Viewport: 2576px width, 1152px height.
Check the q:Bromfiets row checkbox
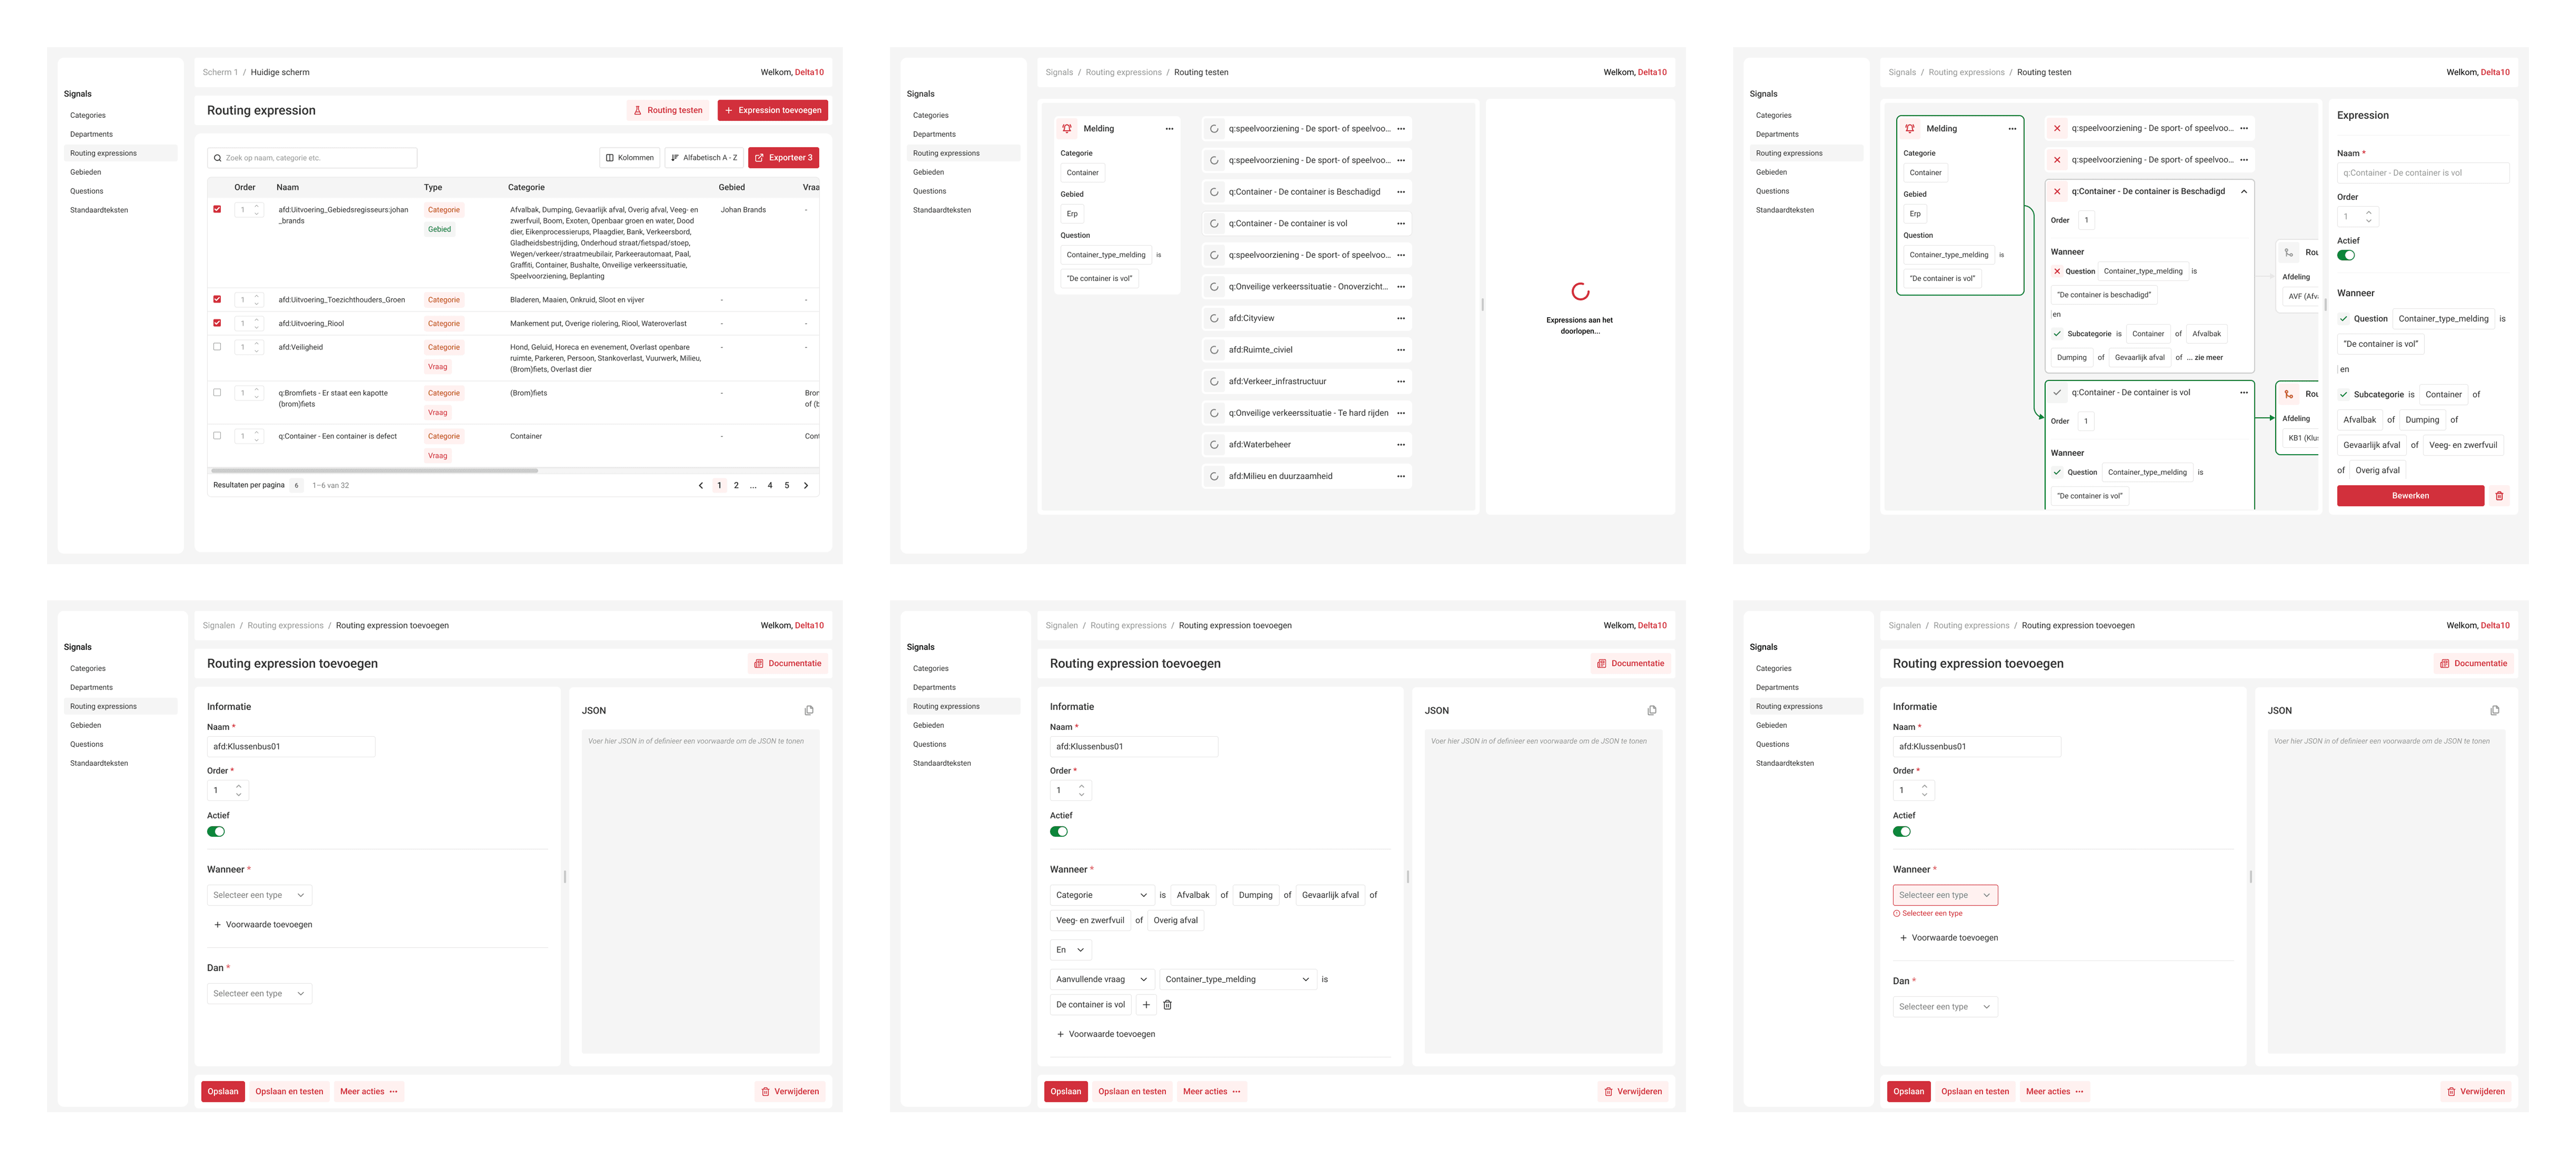pos(217,392)
